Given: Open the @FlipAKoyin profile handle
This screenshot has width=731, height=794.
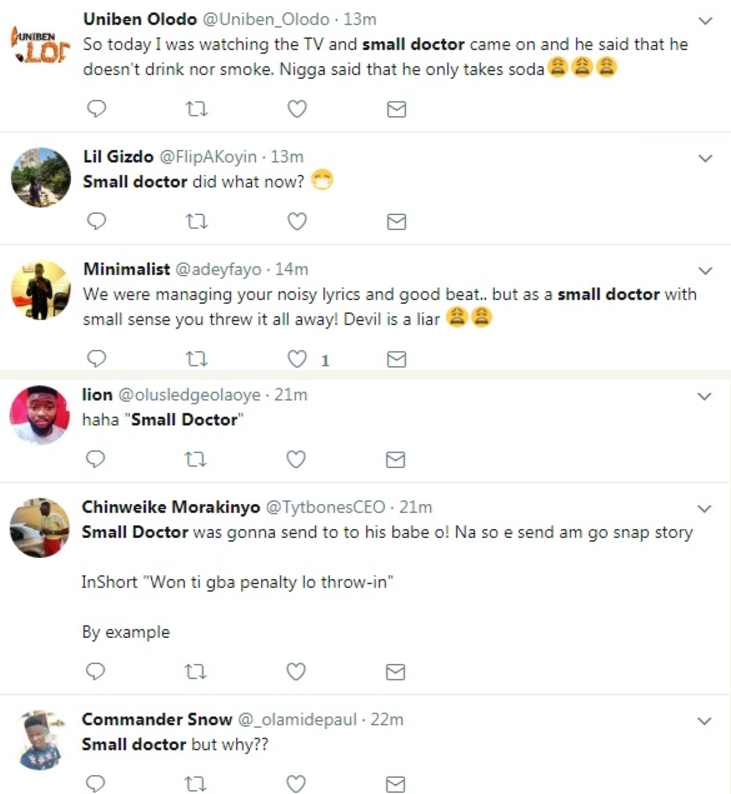Looking at the screenshot, I should [x=208, y=157].
